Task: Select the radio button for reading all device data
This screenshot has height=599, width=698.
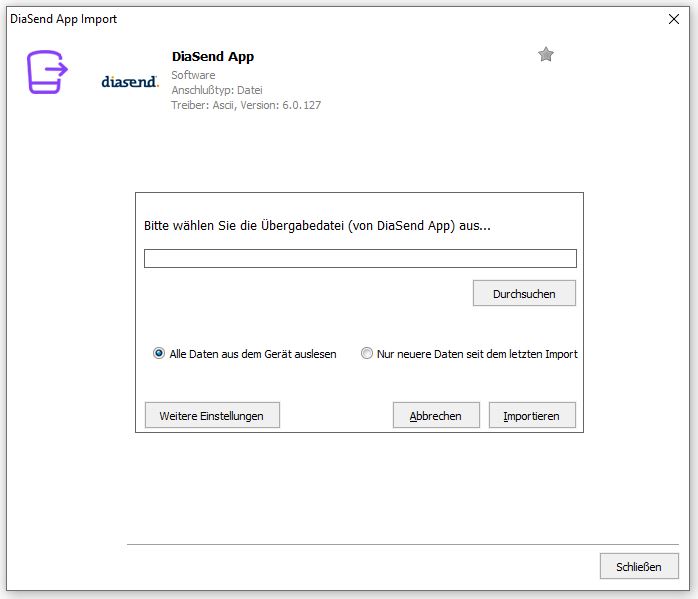Action: point(159,353)
